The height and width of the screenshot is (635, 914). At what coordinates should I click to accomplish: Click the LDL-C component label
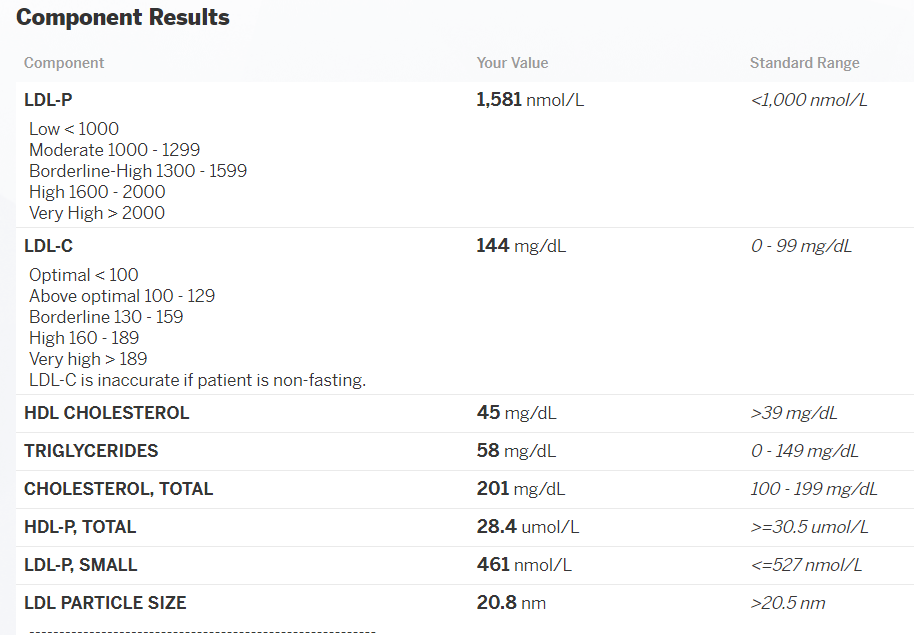pyautogui.click(x=48, y=246)
